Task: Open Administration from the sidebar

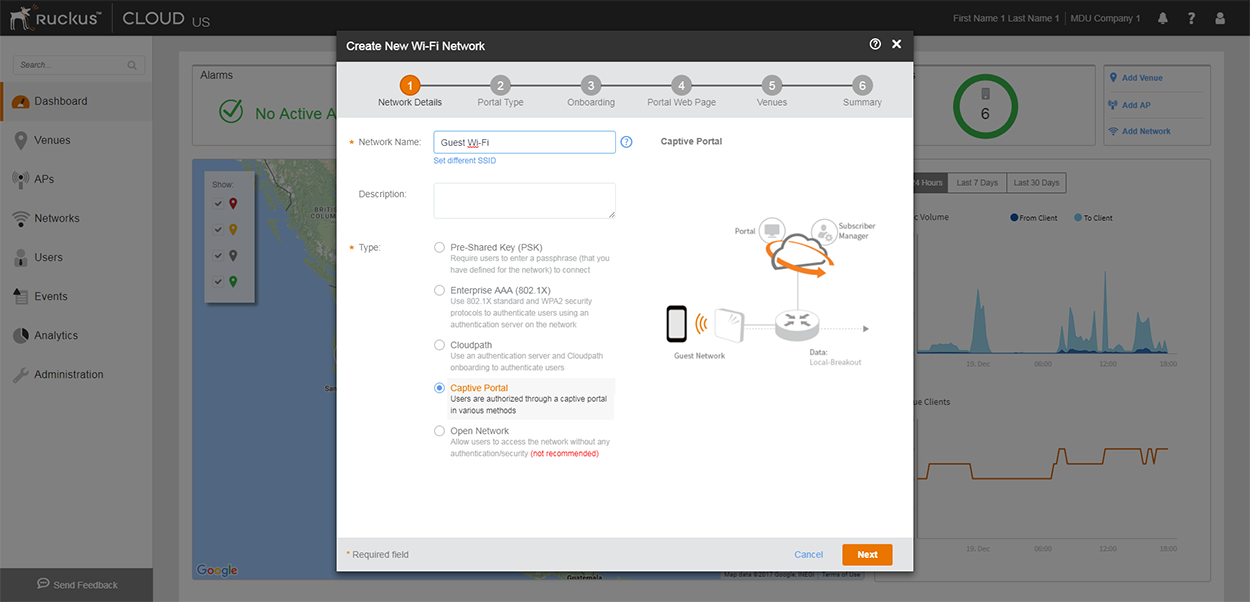Action: click(68, 375)
